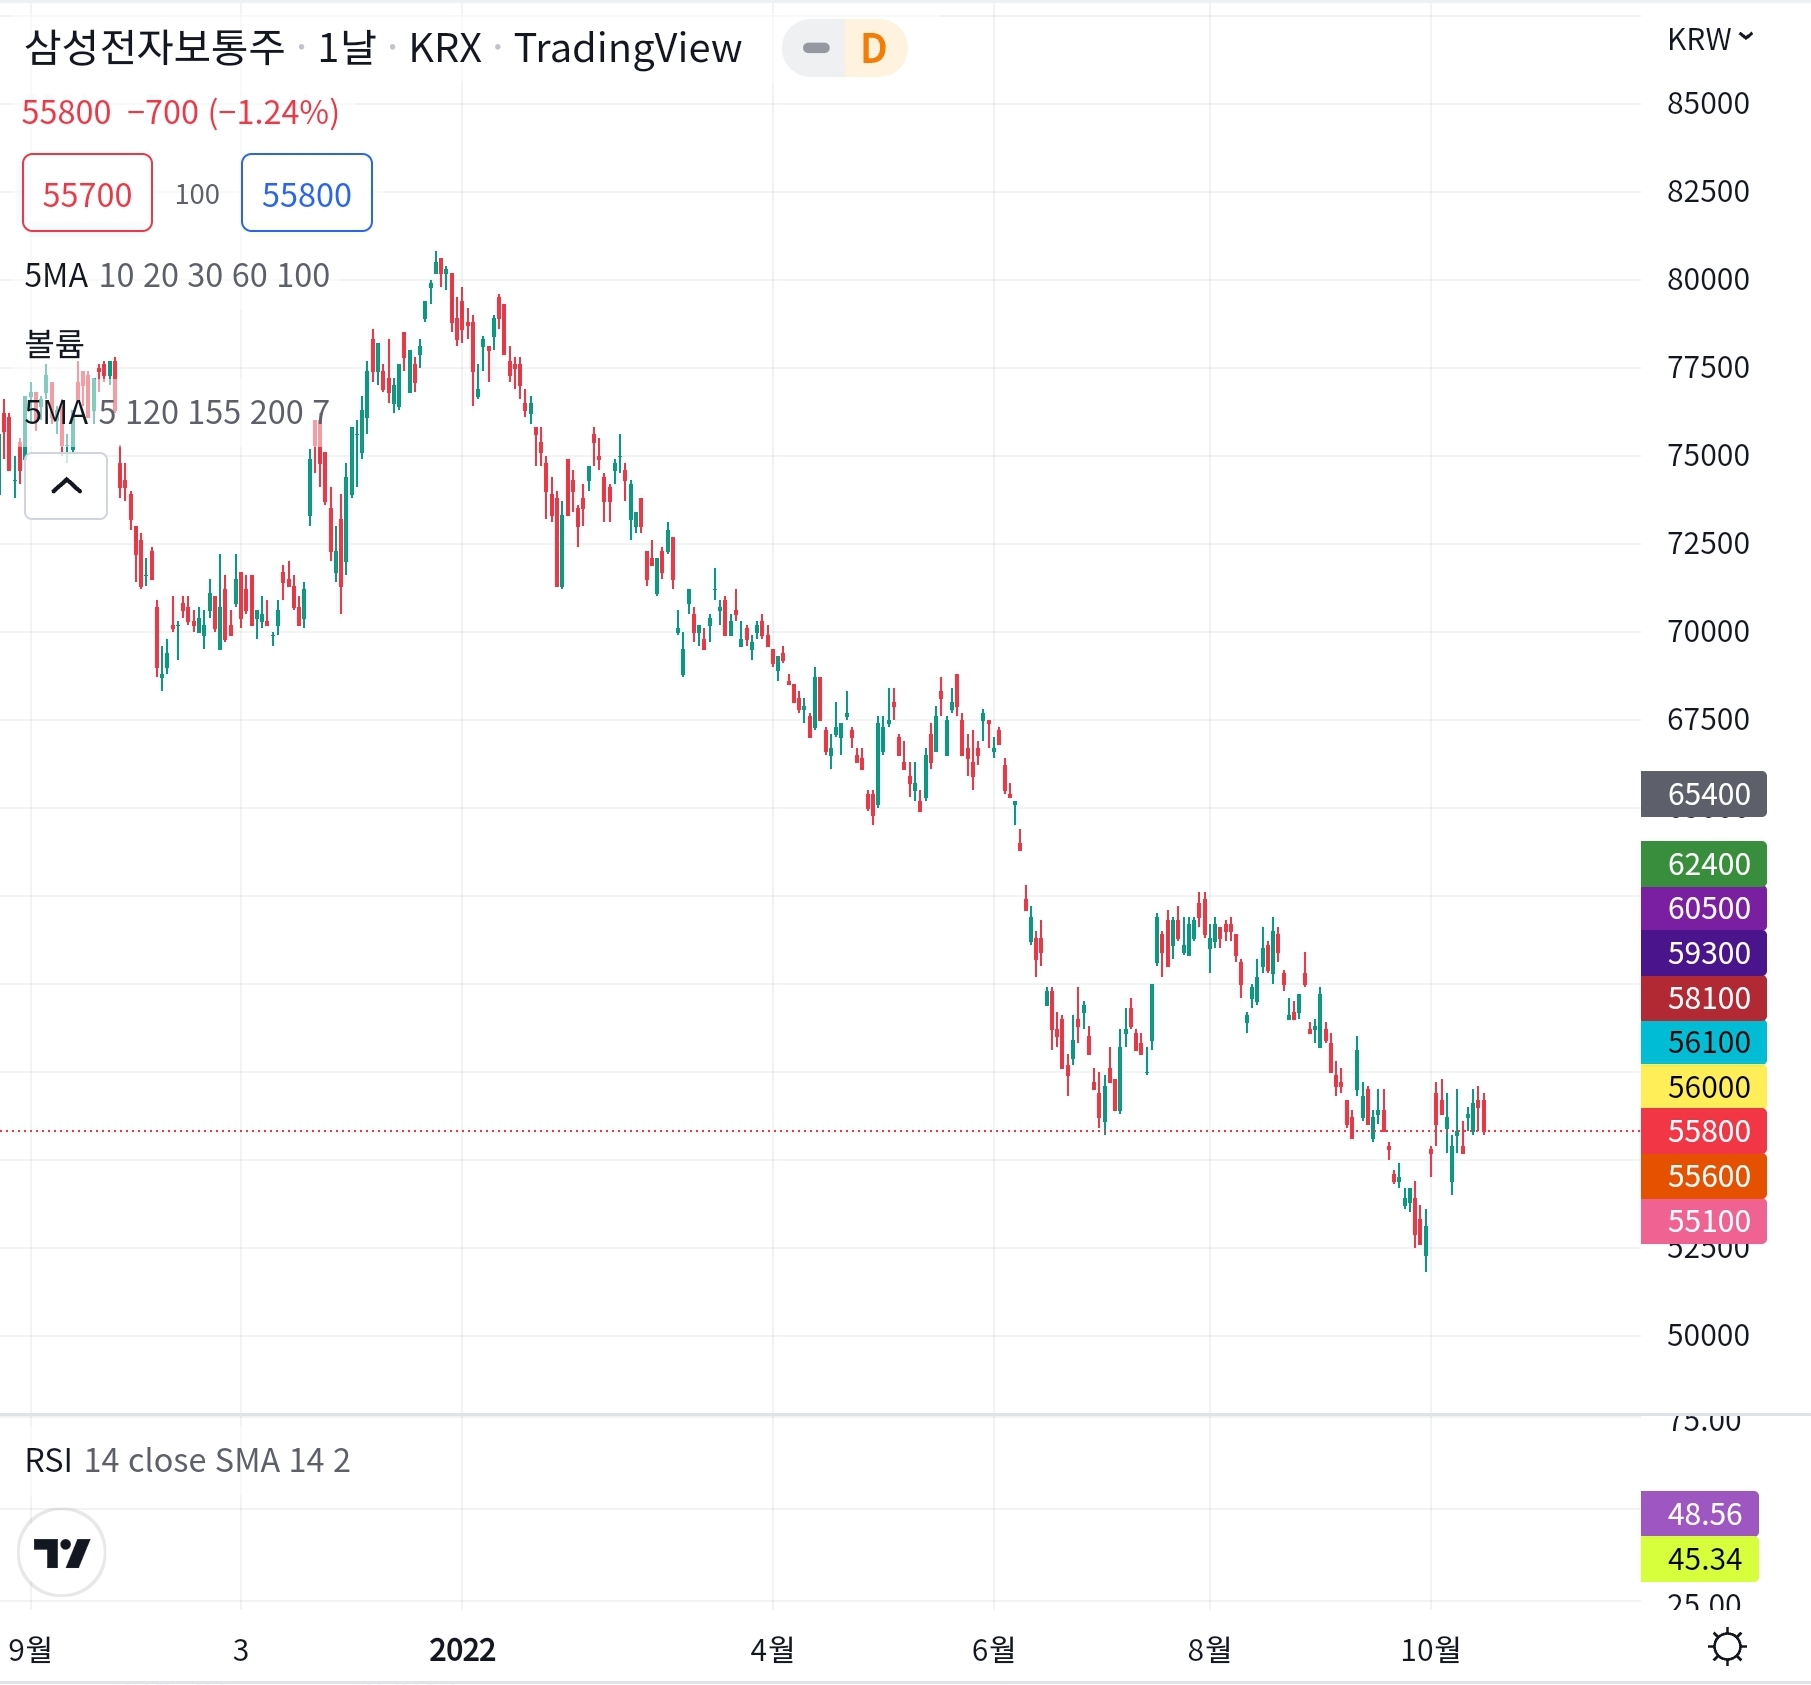
Task: Collapse the indicator legend with chevron button
Action: [66, 486]
